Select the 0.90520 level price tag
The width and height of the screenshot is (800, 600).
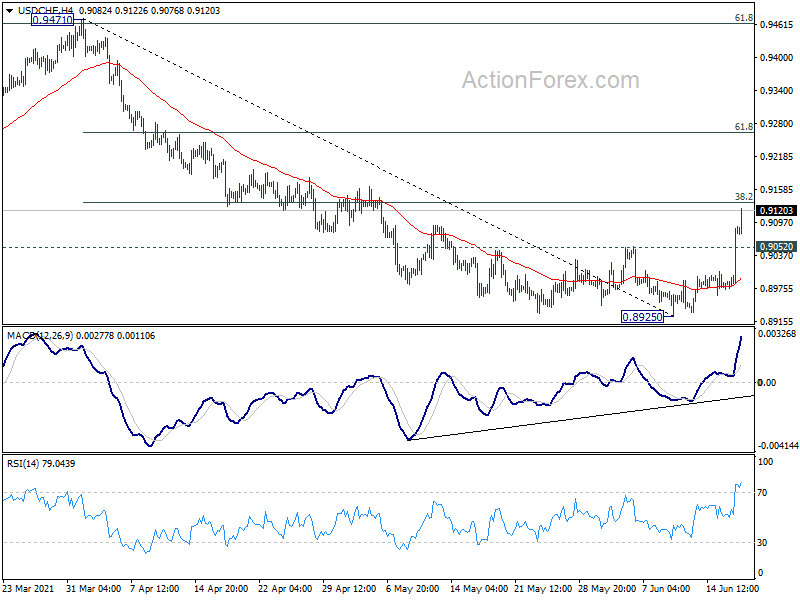pos(776,247)
